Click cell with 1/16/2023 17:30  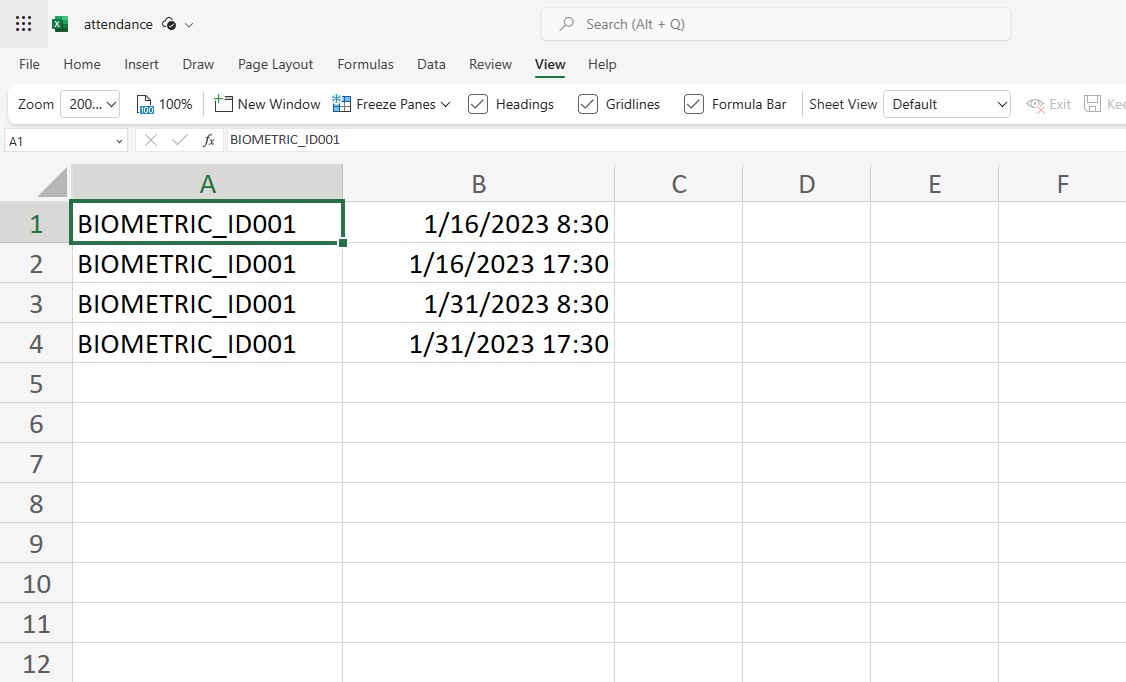479,263
